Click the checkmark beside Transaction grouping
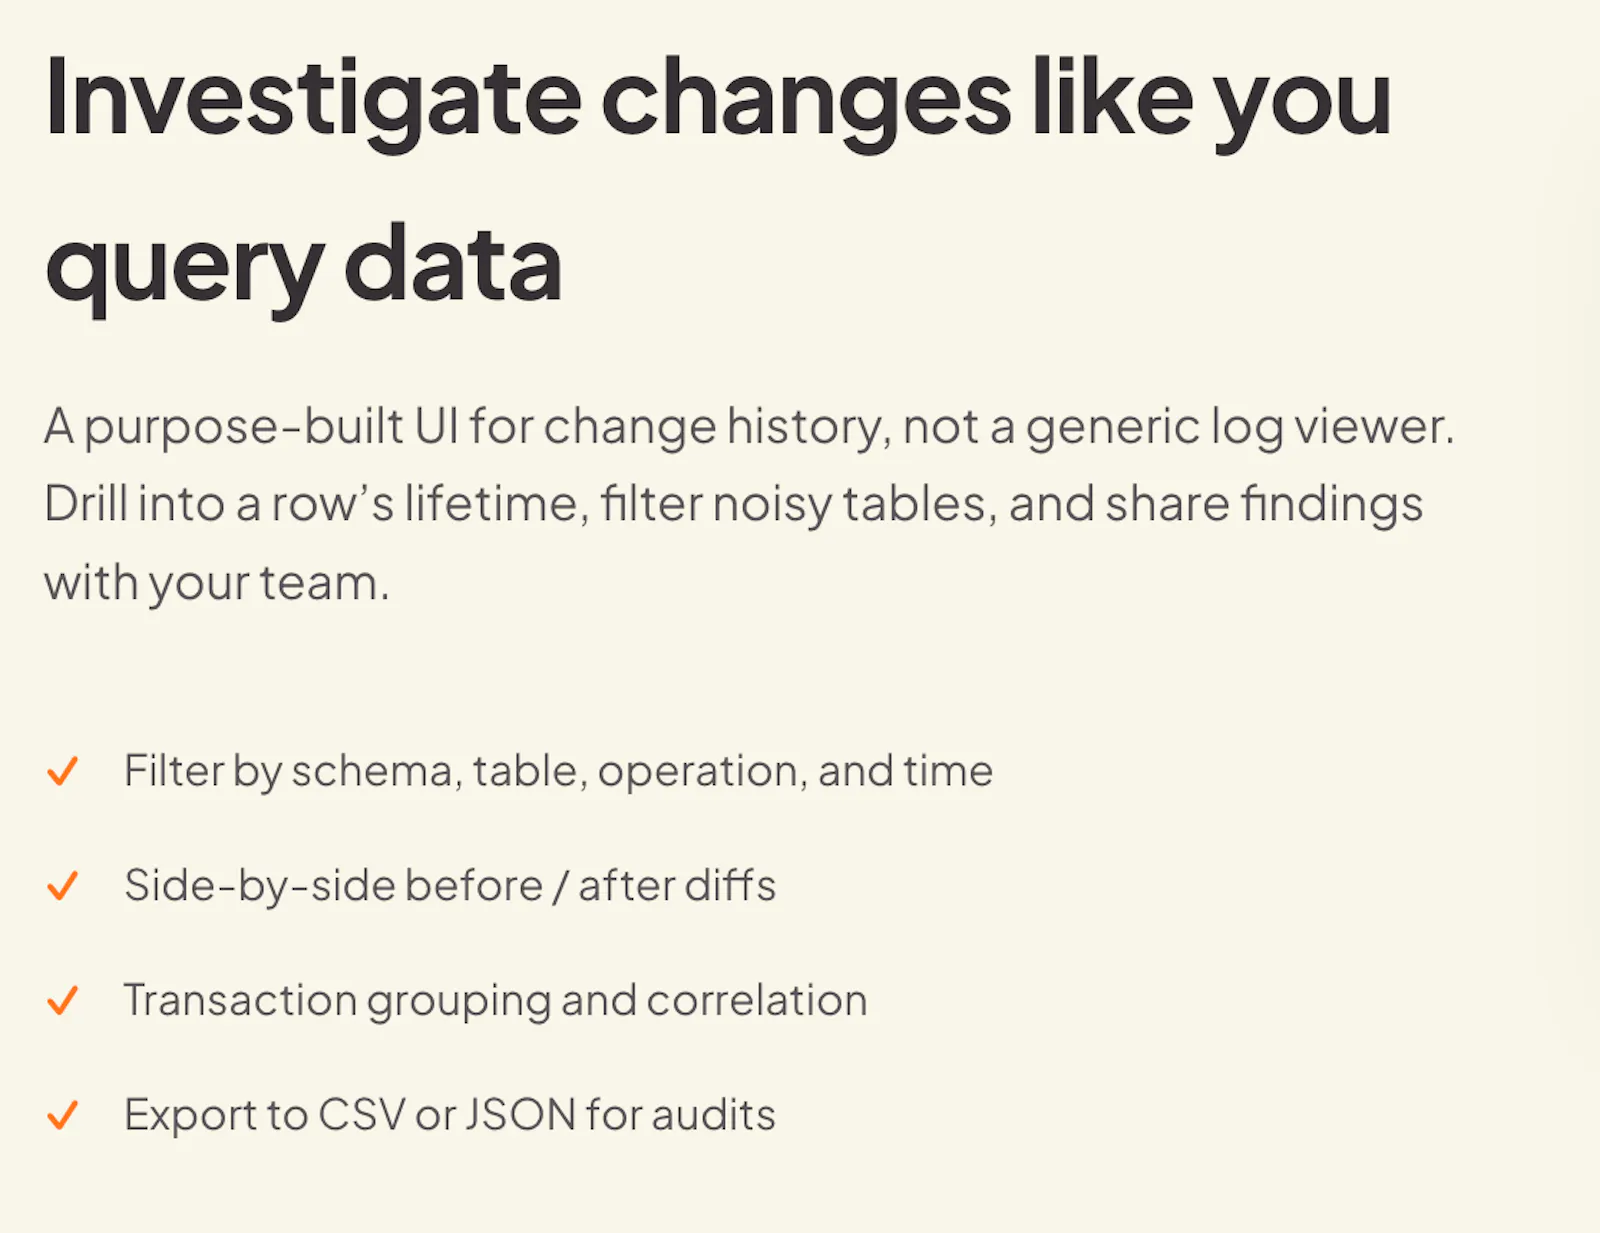 click(x=63, y=1000)
